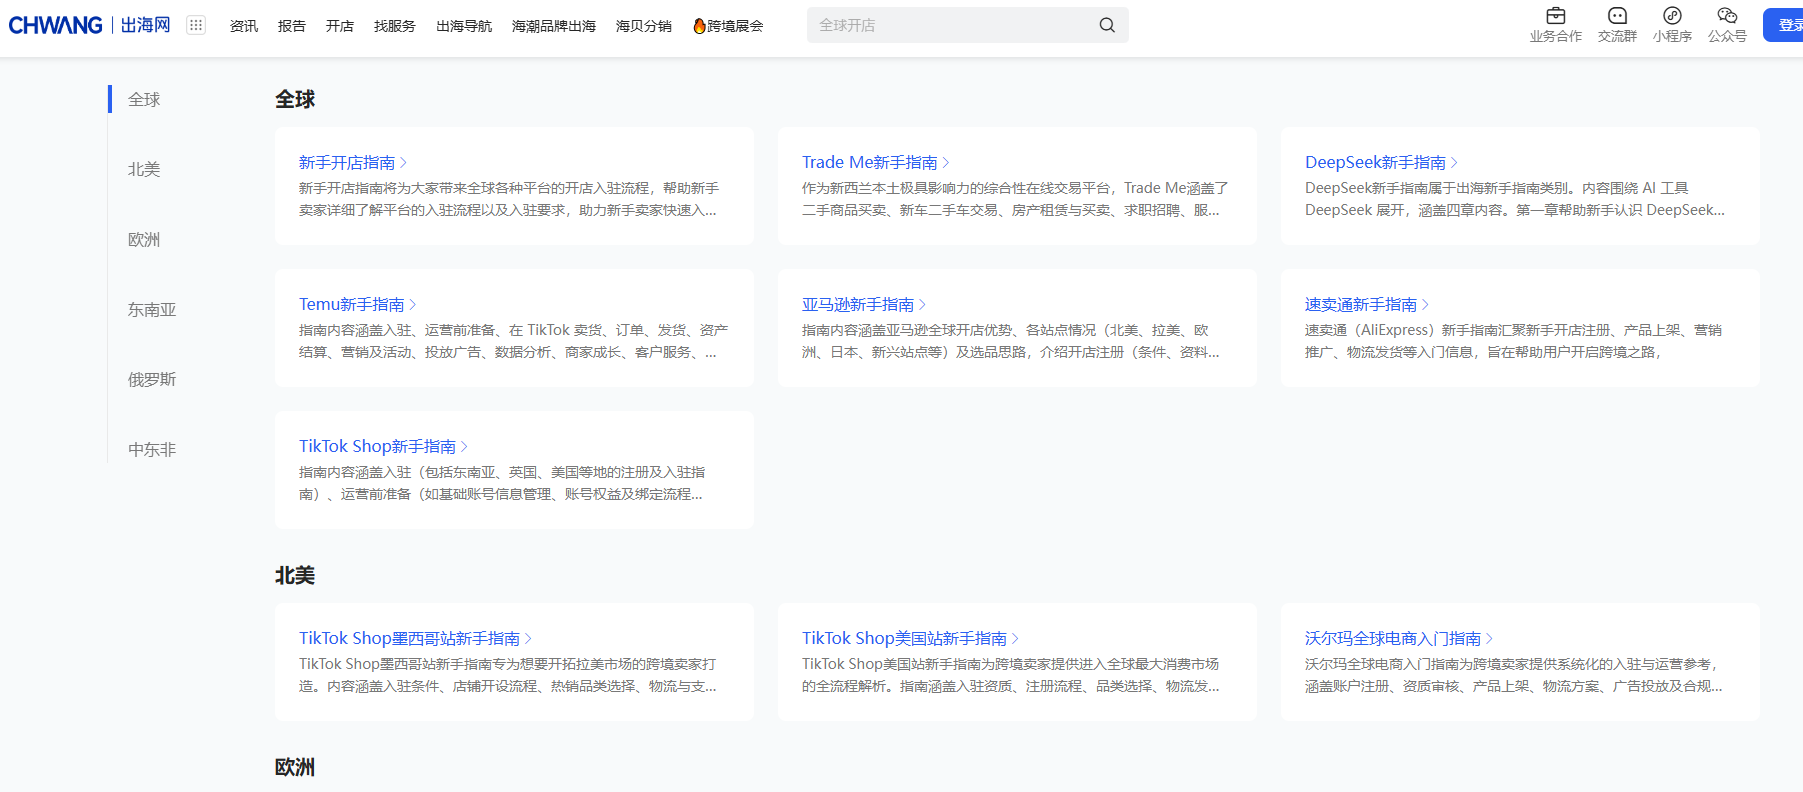Click the blue 登录 button
This screenshot has width=1803, height=792.
[x=1785, y=25]
